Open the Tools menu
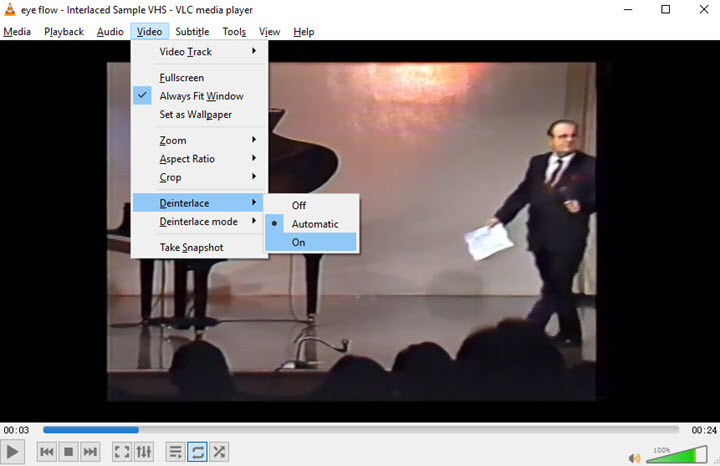 tap(234, 32)
